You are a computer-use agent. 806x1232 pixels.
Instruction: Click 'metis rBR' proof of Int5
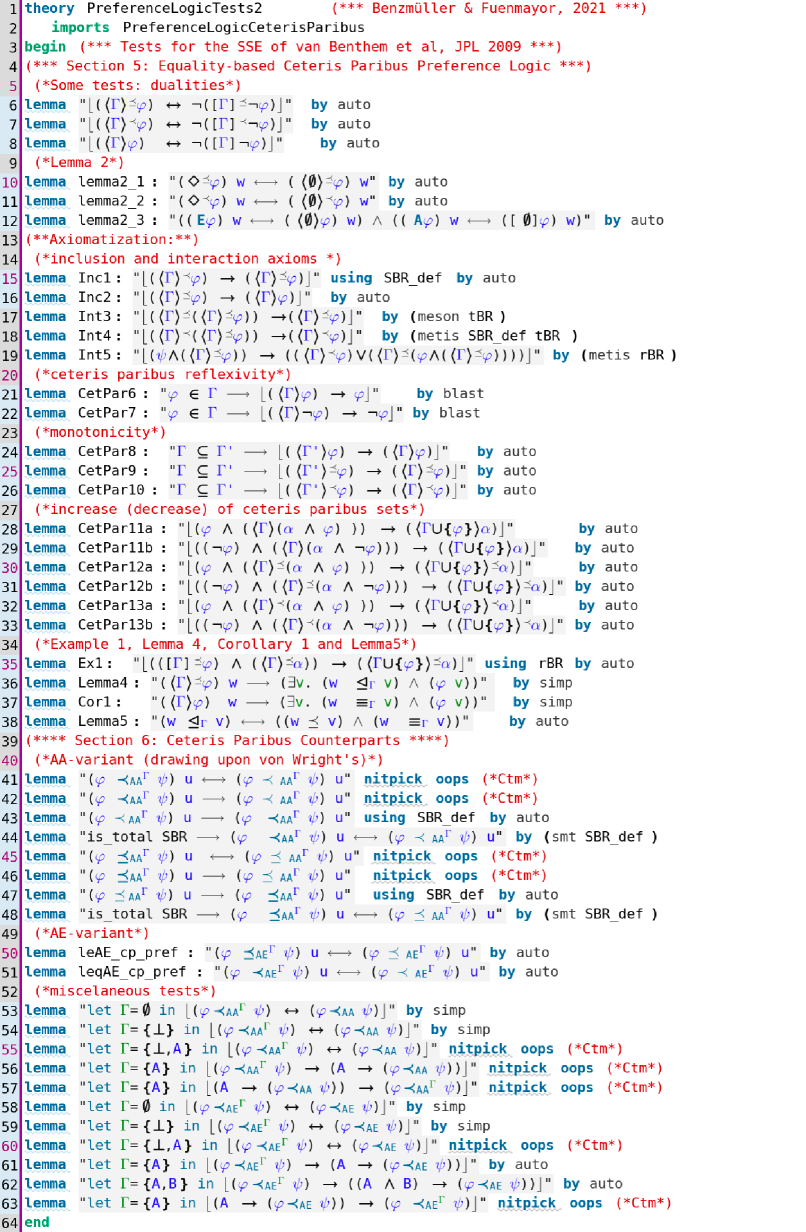point(627,354)
